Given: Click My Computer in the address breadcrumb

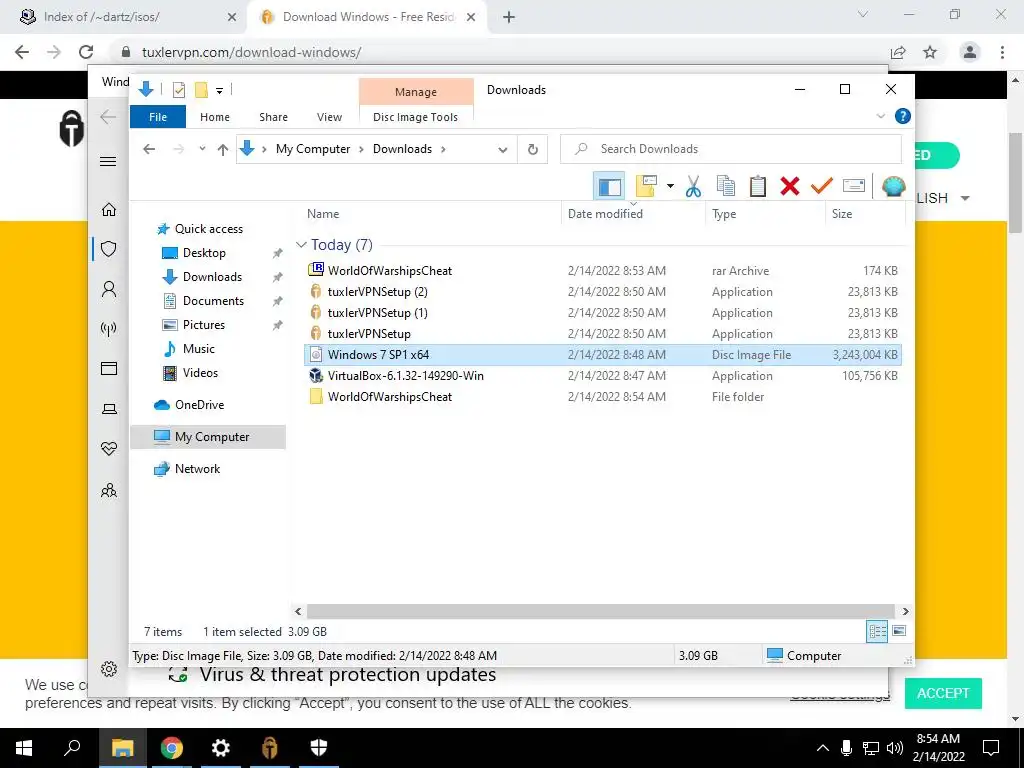Looking at the screenshot, I should click(x=313, y=149).
